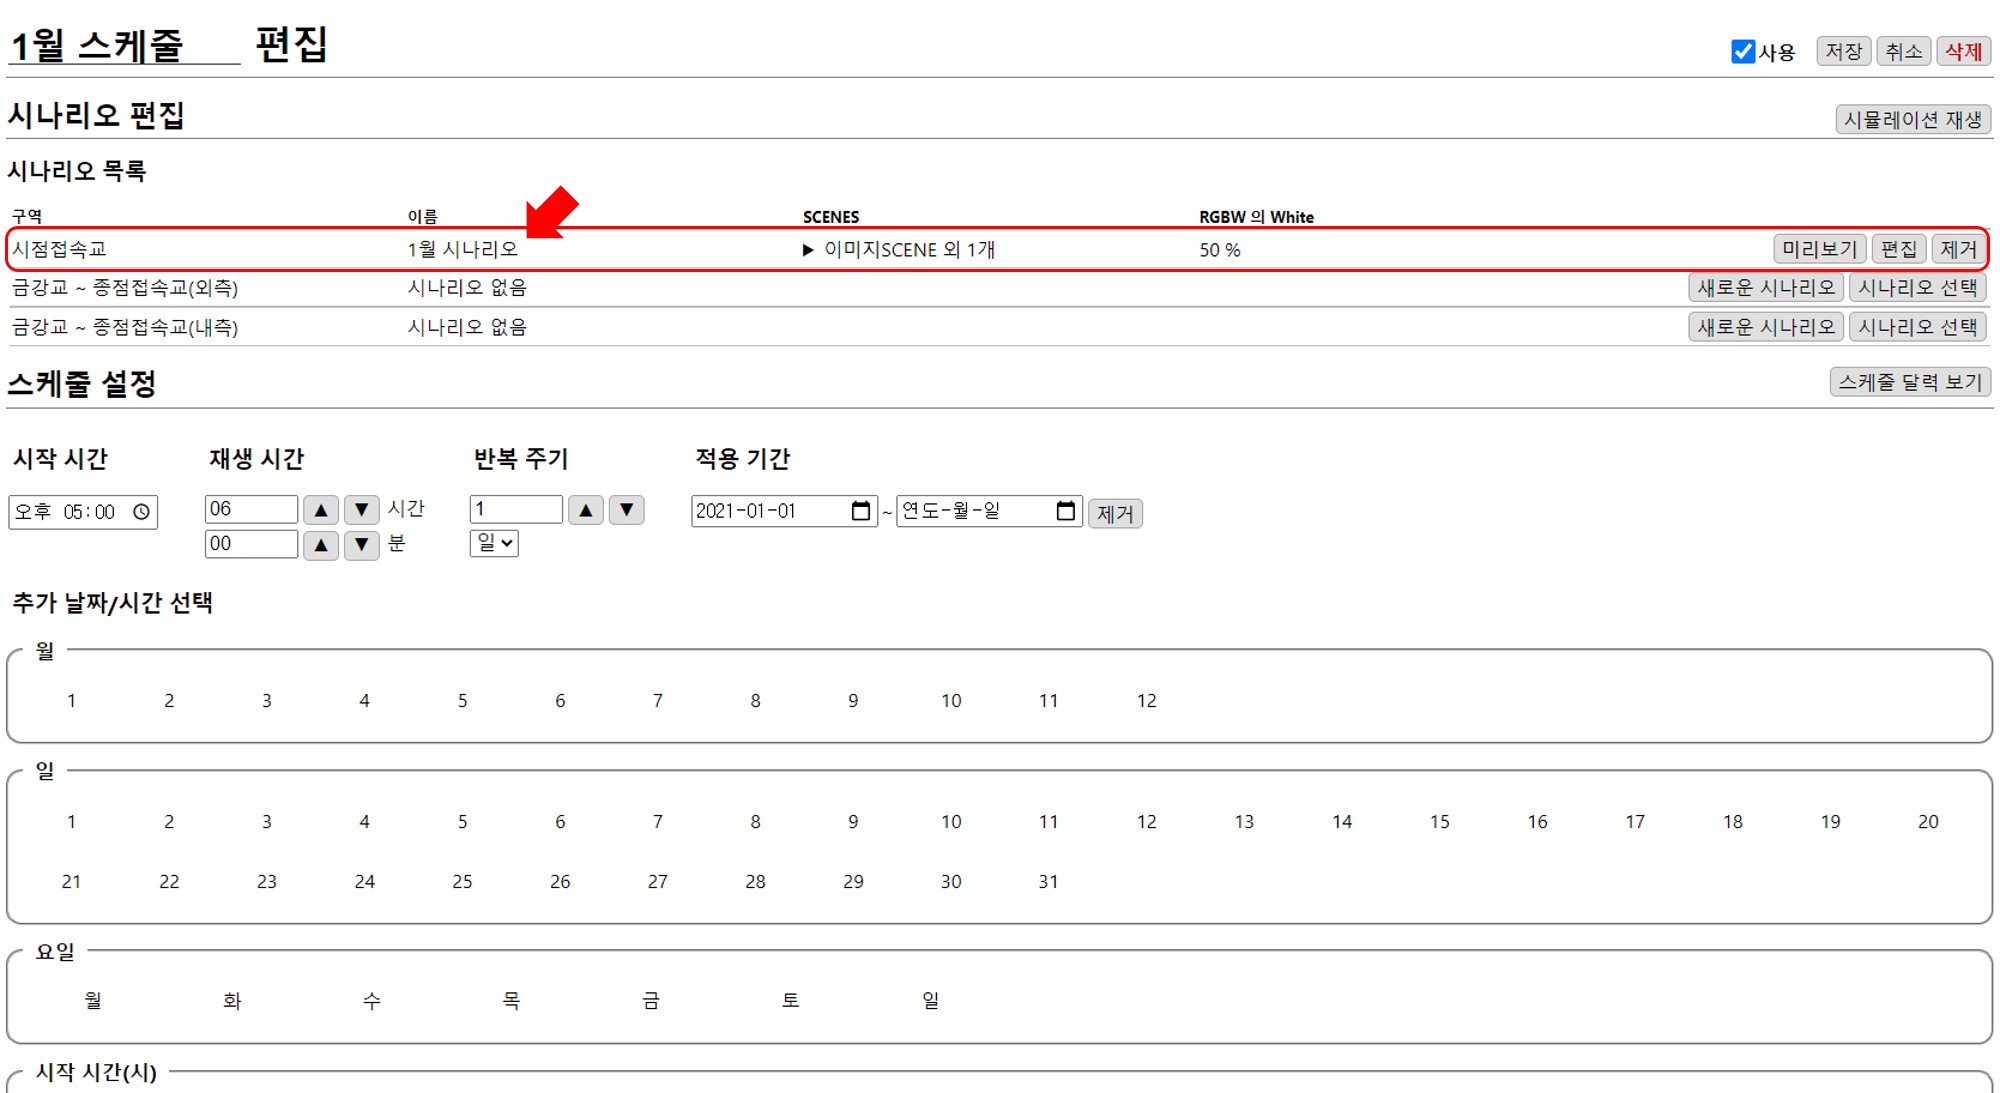Click 1월 시나리오 name text

pyautogui.click(x=462, y=250)
